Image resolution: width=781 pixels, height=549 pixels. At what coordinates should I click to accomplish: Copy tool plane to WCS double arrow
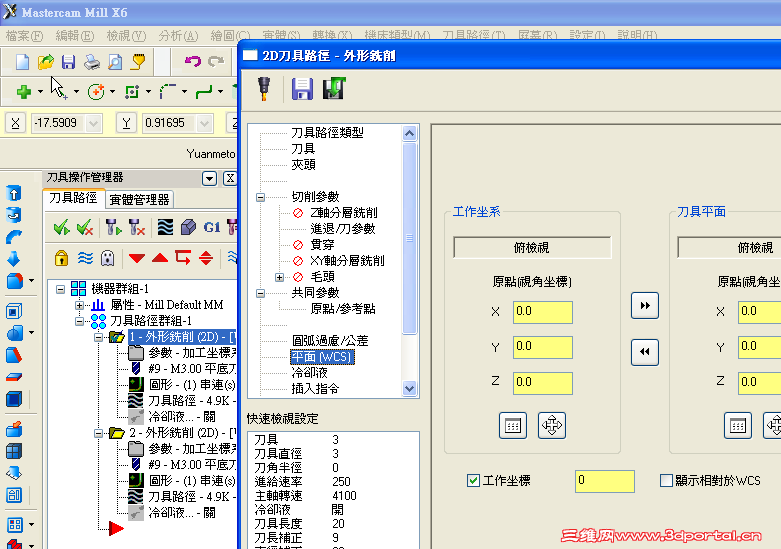(645, 352)
